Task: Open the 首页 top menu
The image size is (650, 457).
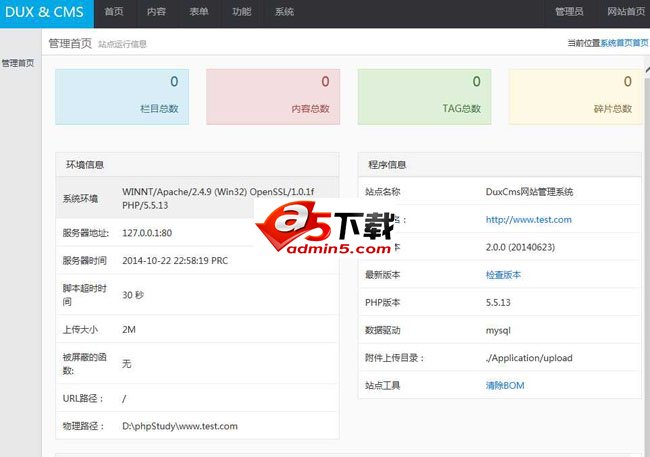Action: tap(114, 12)
